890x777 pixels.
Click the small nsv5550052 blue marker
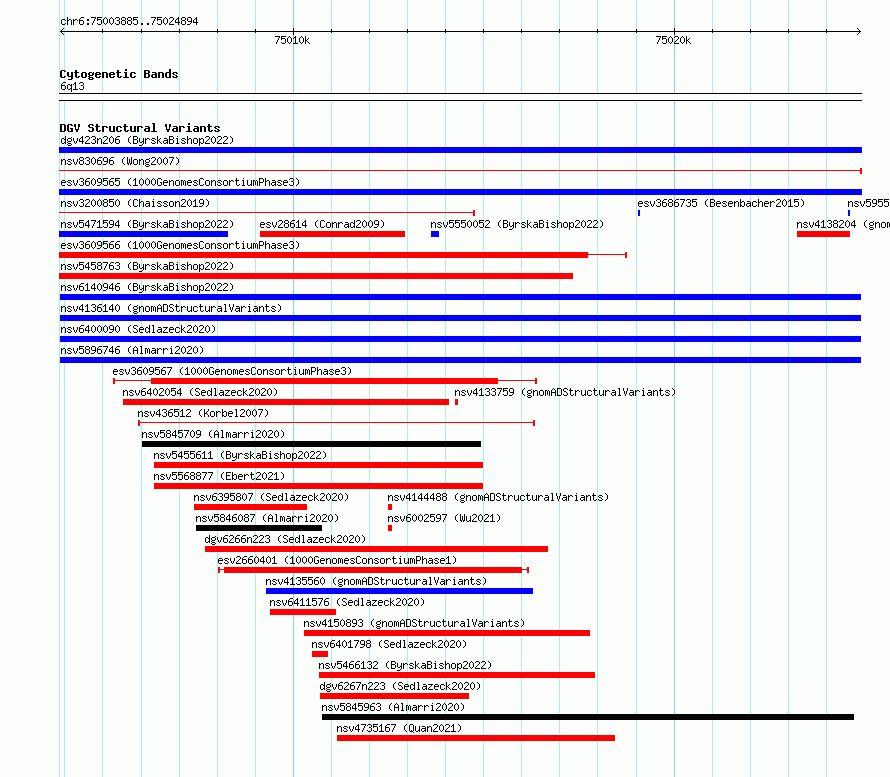click(x=435, y=234)
